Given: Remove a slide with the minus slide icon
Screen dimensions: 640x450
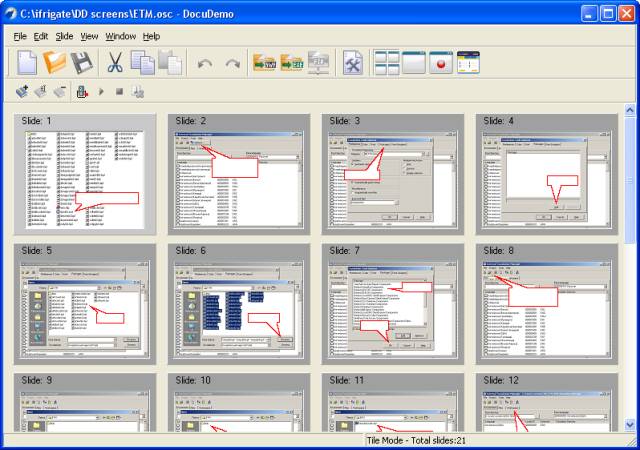Looking at the screenshot, I should pyautogui.click(x=60, y=91).
